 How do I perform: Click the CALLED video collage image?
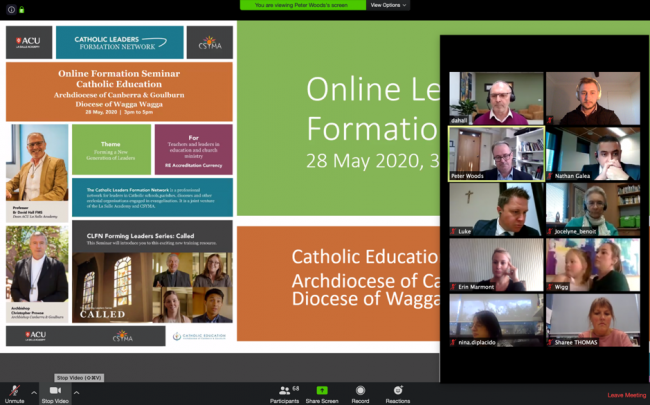[x=153, y=287]
